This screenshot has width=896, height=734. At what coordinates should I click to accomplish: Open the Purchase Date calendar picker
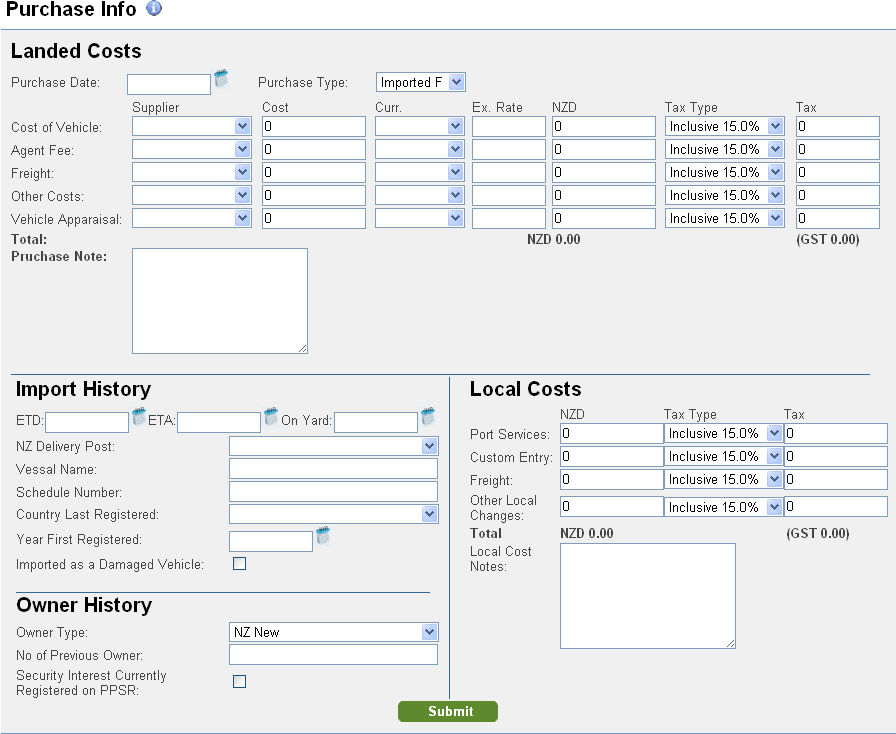point(221,78)
